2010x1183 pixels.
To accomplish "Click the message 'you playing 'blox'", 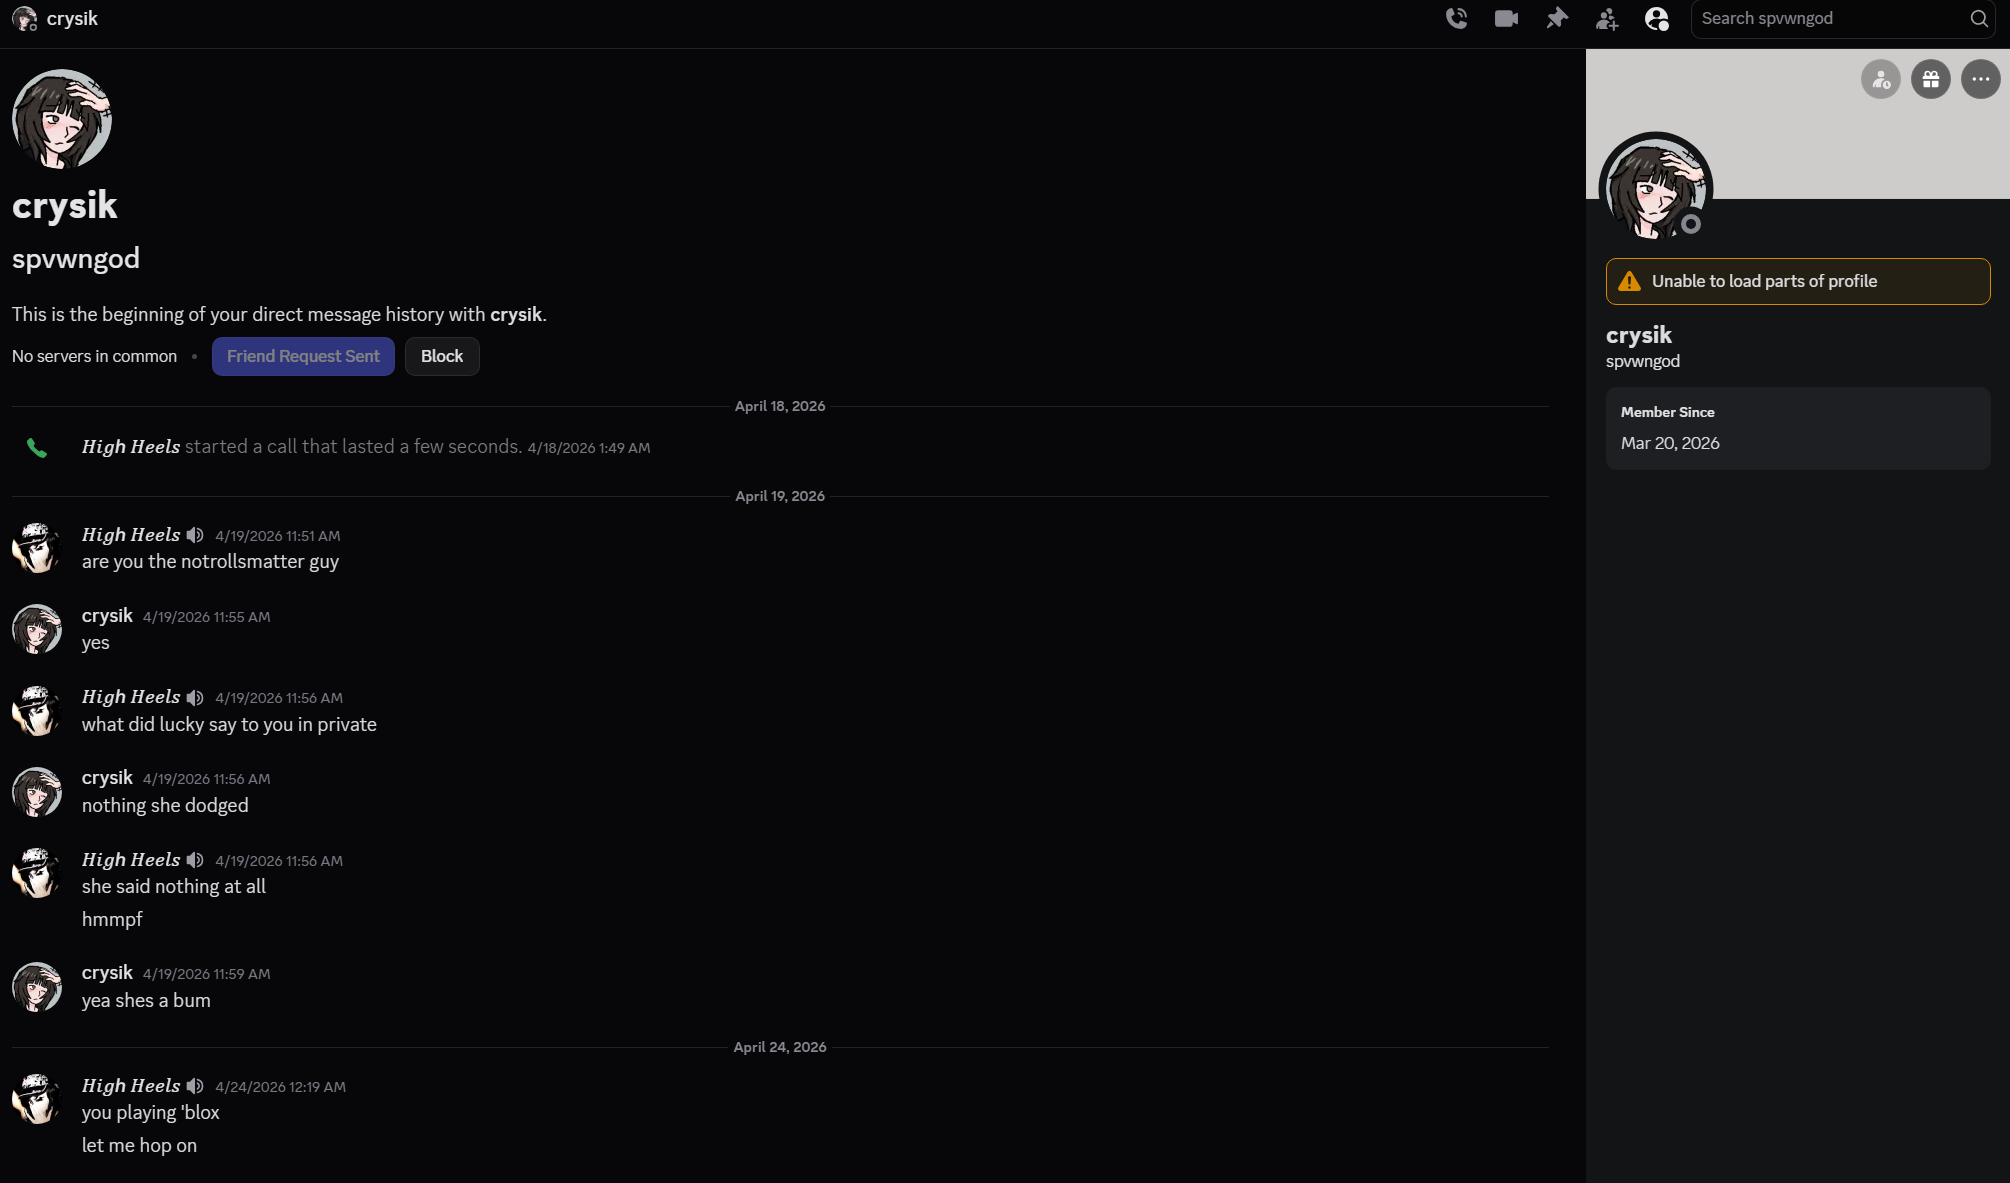I will (x=150, y=1113).
